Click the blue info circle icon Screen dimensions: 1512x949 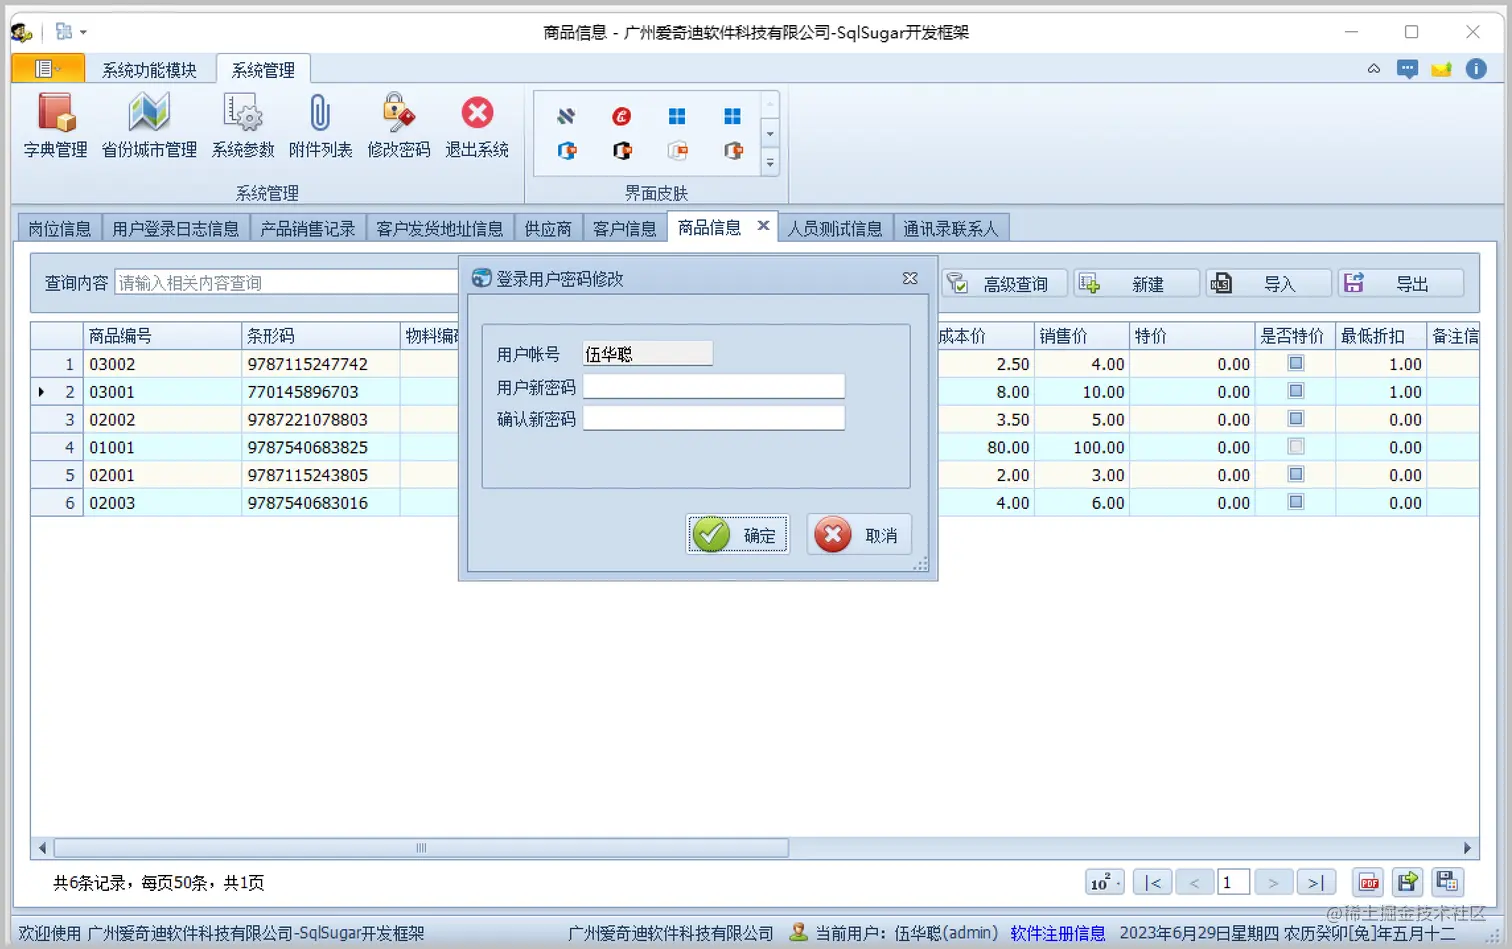[x=1476, y=69]
